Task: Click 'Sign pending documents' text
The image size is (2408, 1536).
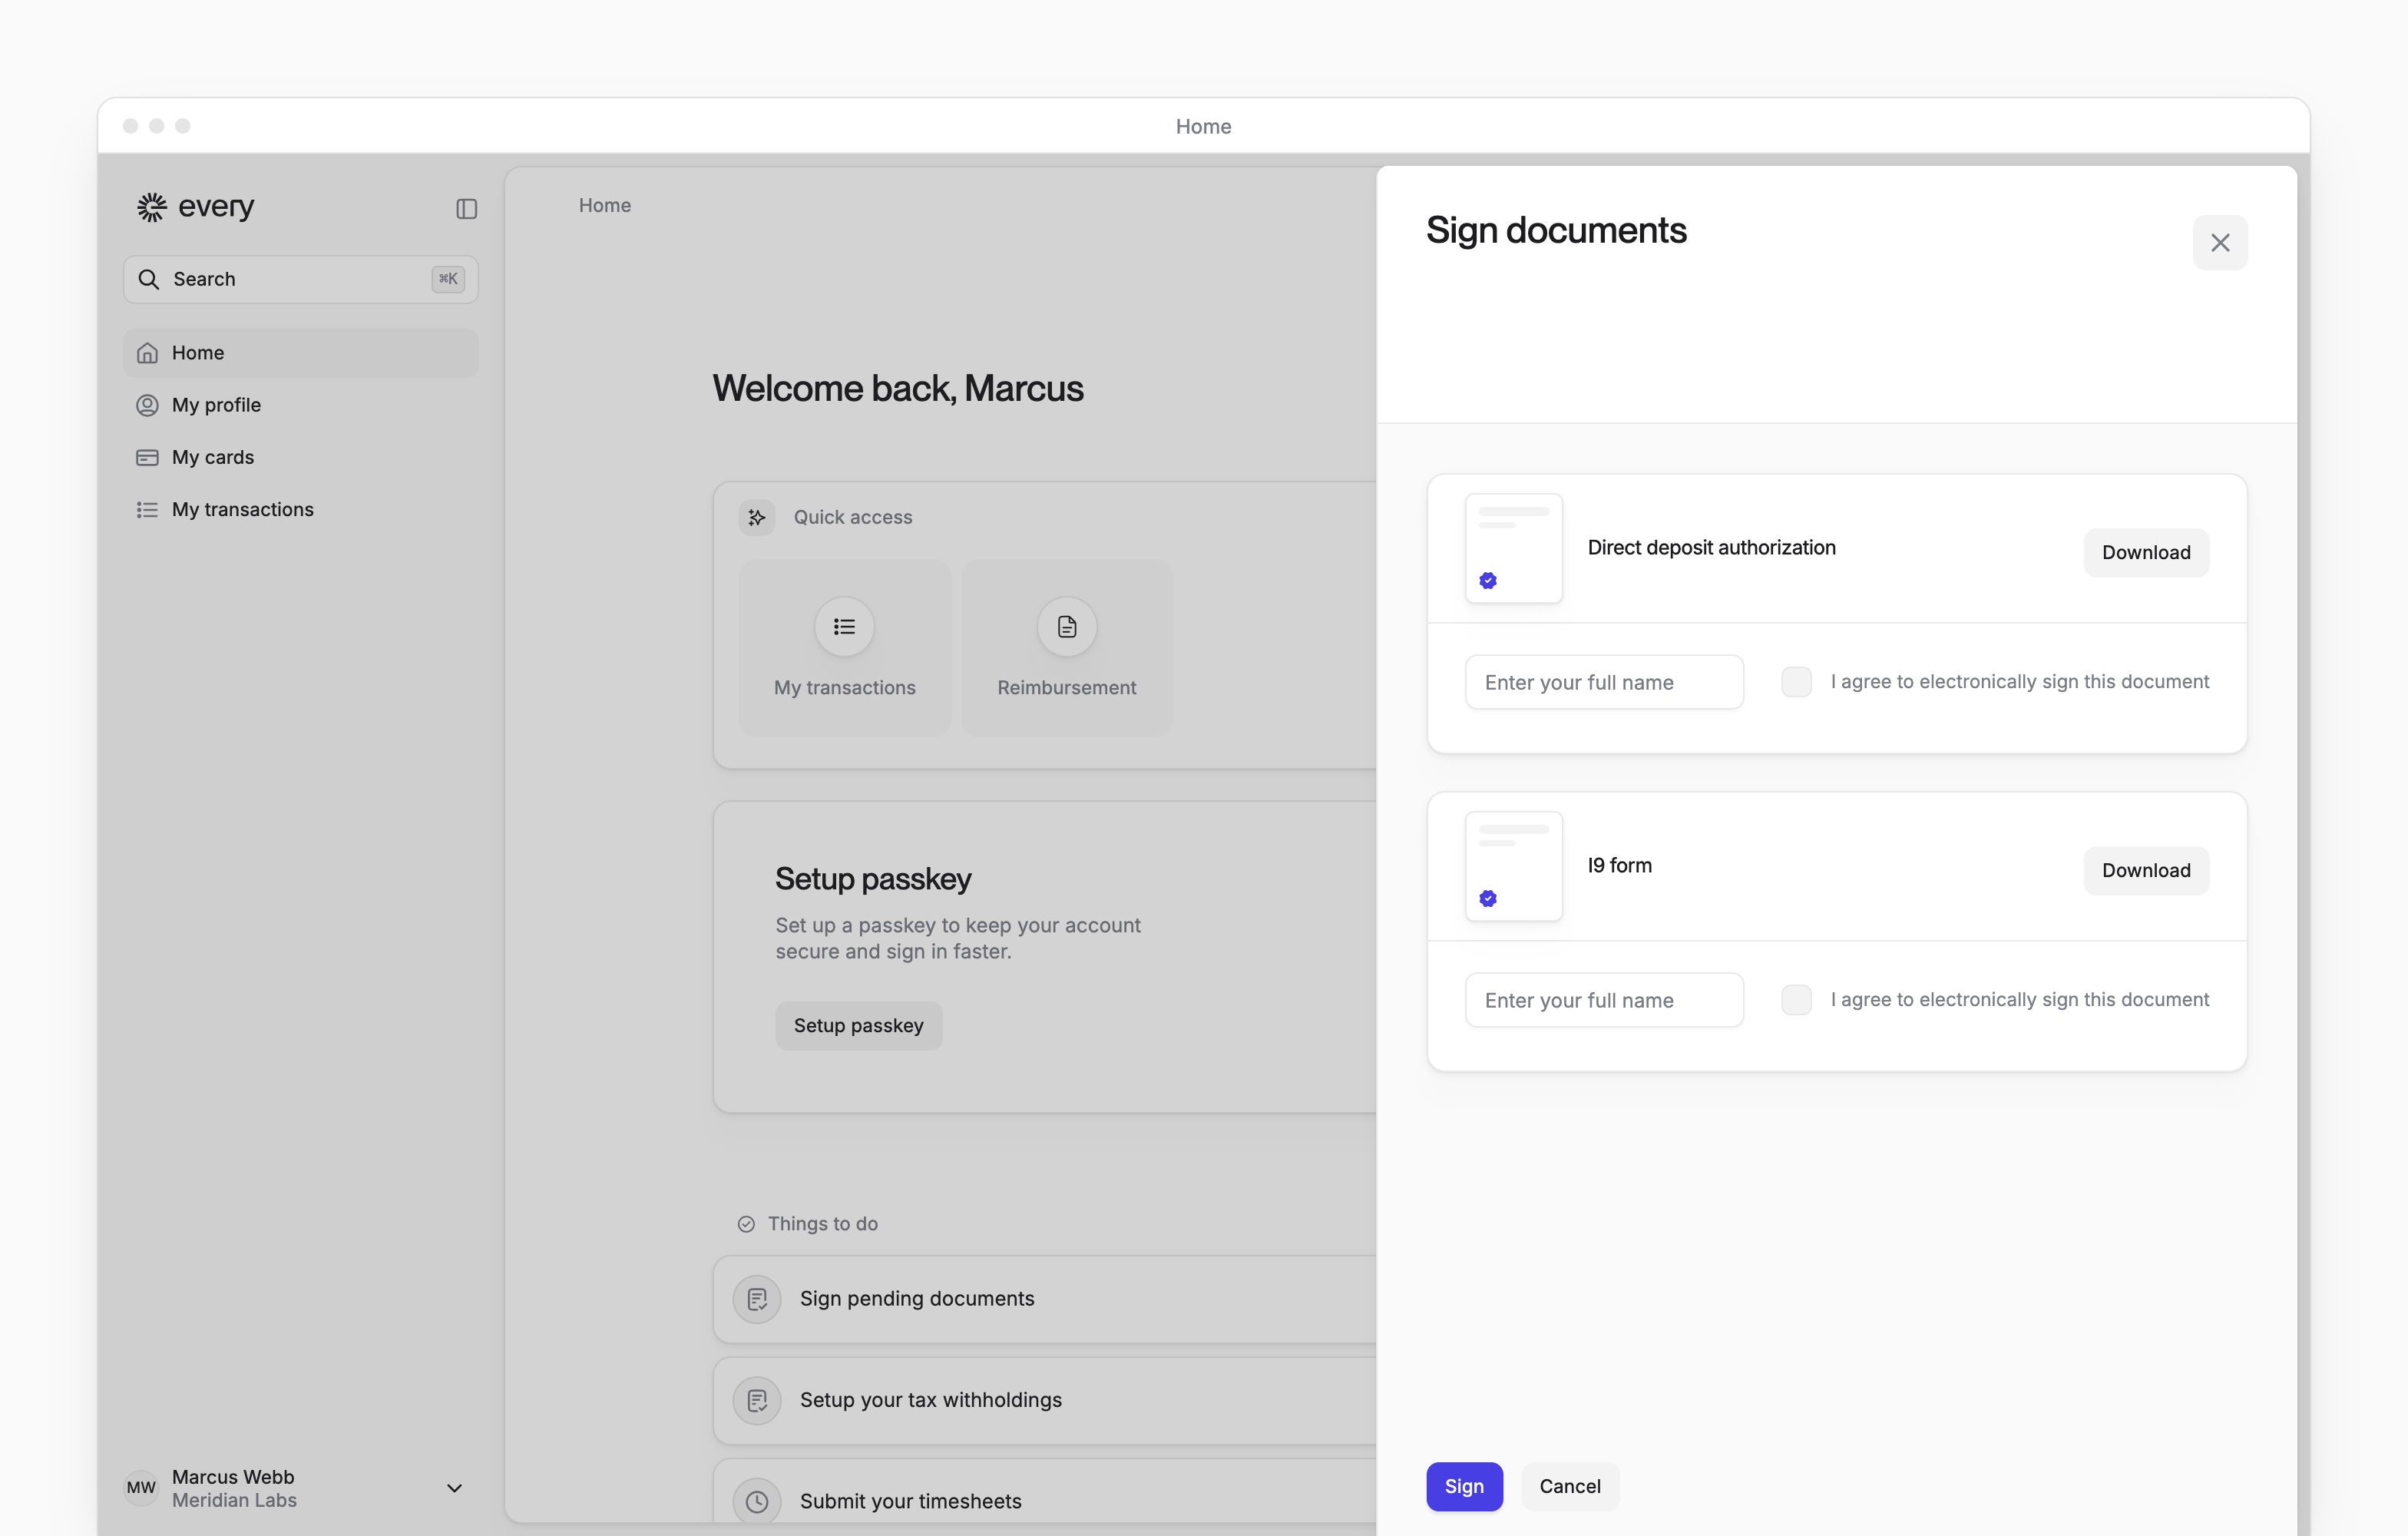Action: click(917, 1299)
